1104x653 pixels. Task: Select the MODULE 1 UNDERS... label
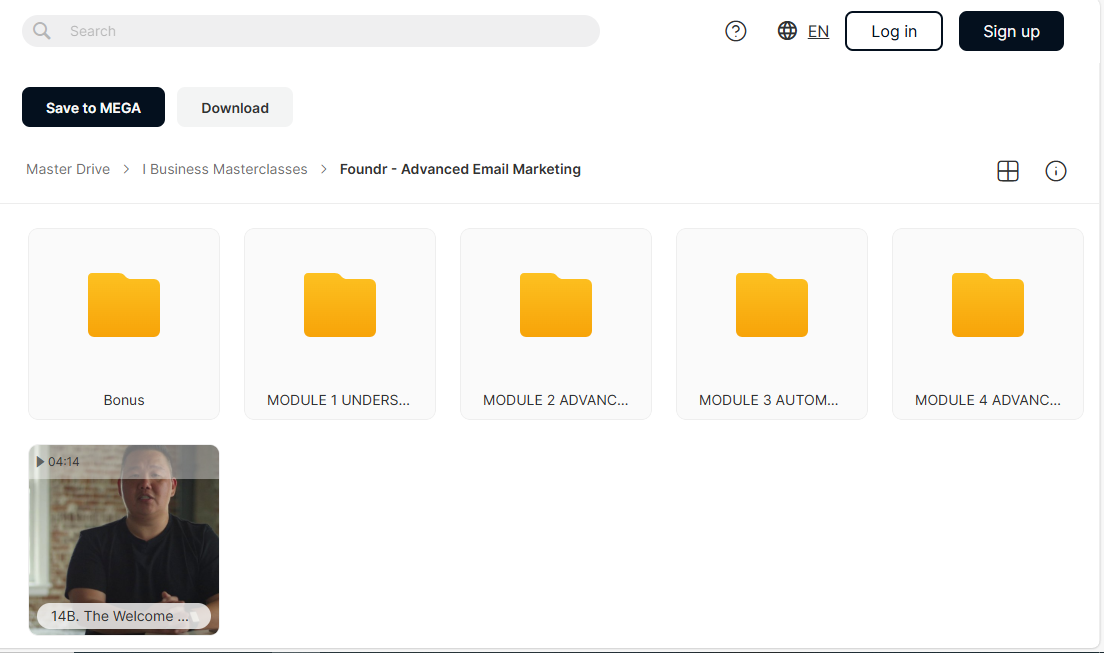click(x=338, y=400)
